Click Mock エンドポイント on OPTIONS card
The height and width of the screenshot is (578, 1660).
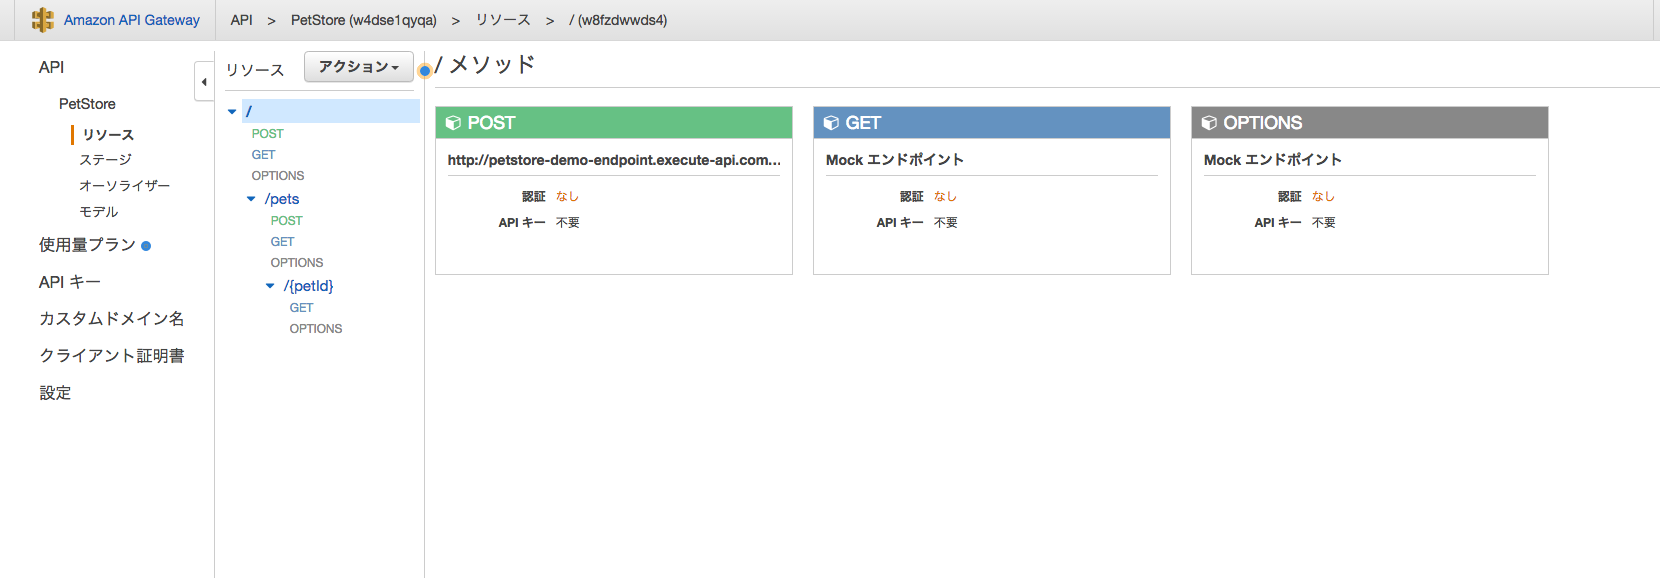click(1273, 160)
